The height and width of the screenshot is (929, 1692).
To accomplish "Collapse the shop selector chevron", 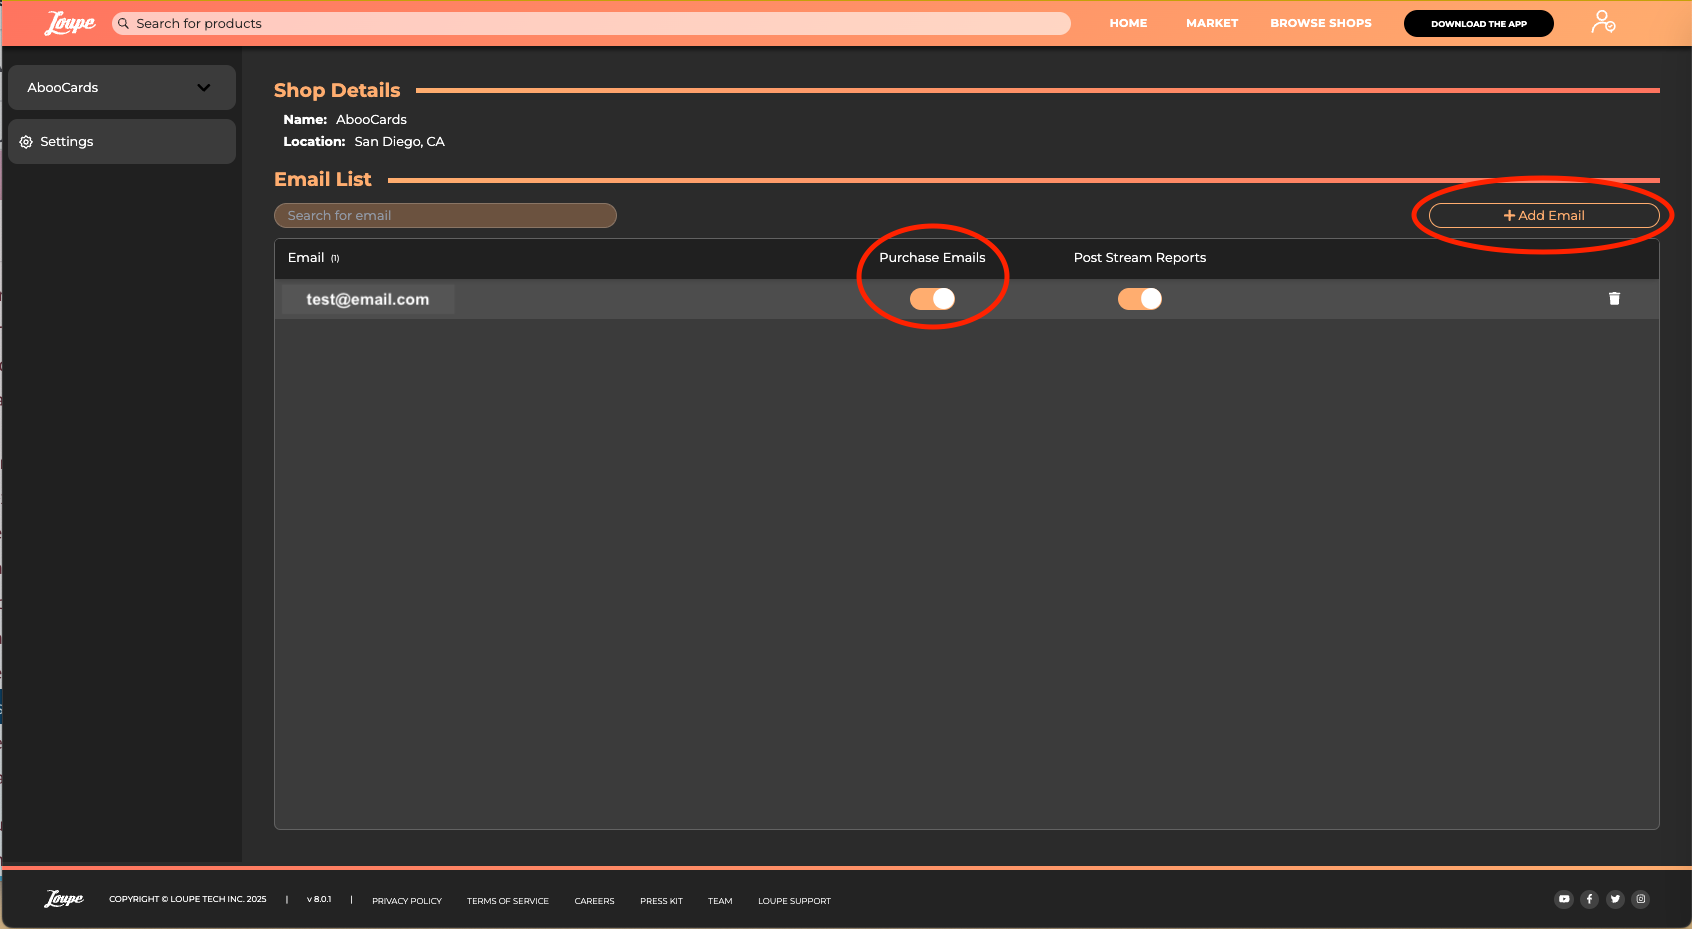I will coord(204,87).
